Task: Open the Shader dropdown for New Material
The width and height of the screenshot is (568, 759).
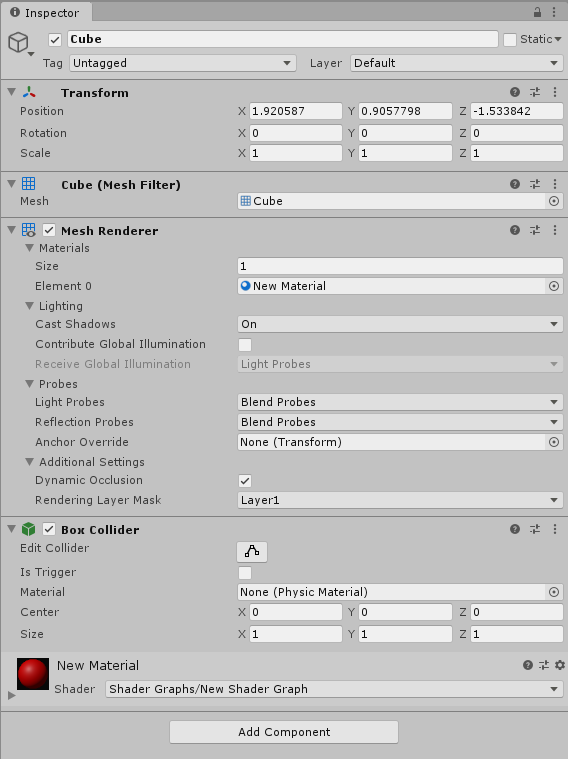Action: [x=334, y=689]
